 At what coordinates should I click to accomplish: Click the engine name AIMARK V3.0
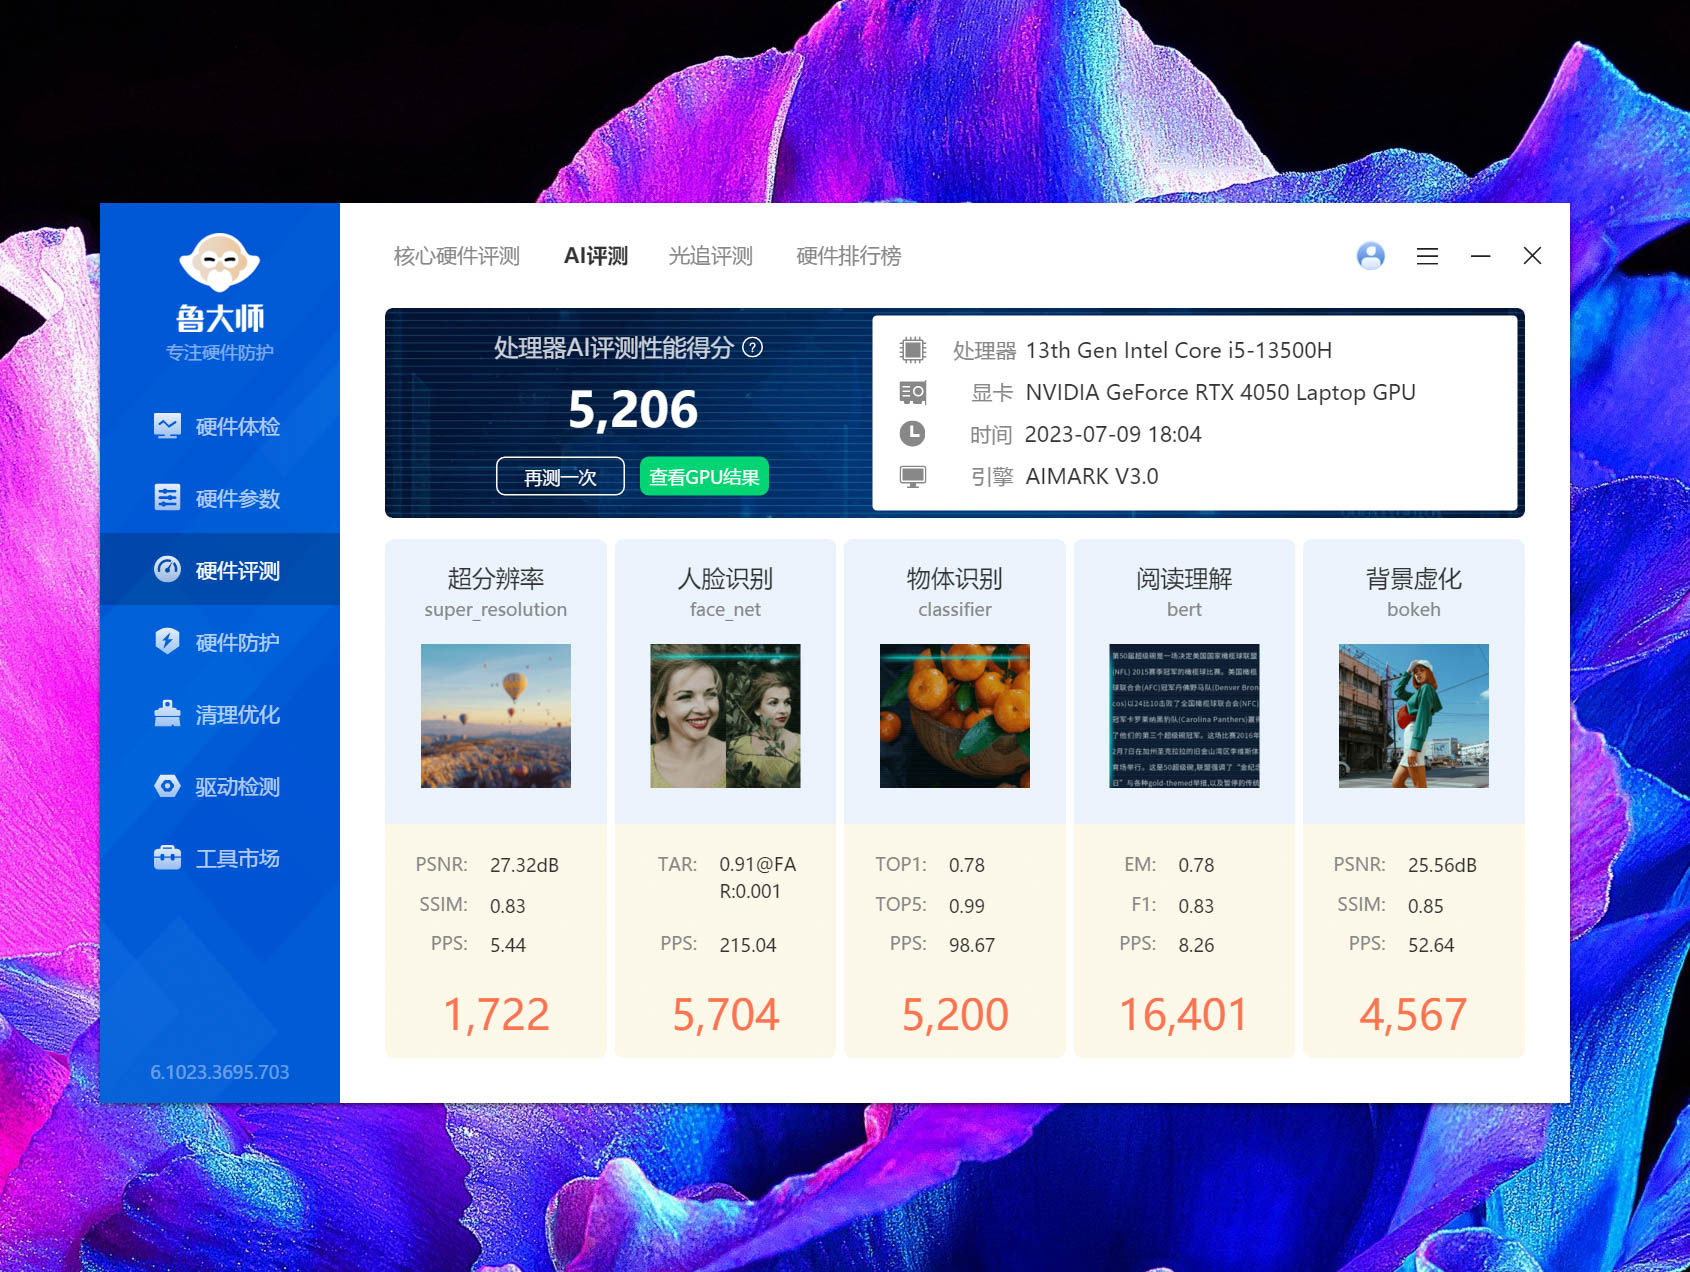pos(1092,476)
